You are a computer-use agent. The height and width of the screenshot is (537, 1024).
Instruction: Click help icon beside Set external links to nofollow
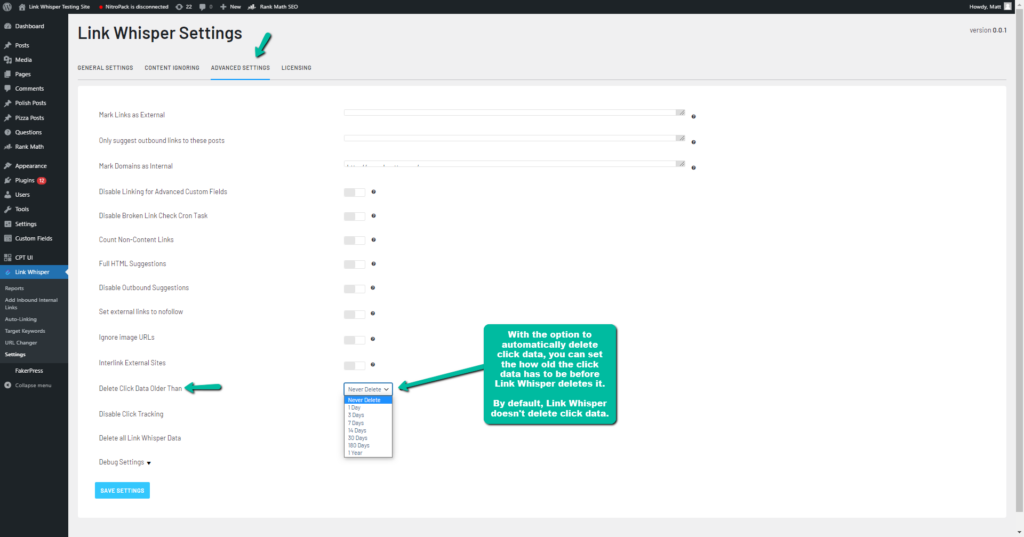point(373,314)
